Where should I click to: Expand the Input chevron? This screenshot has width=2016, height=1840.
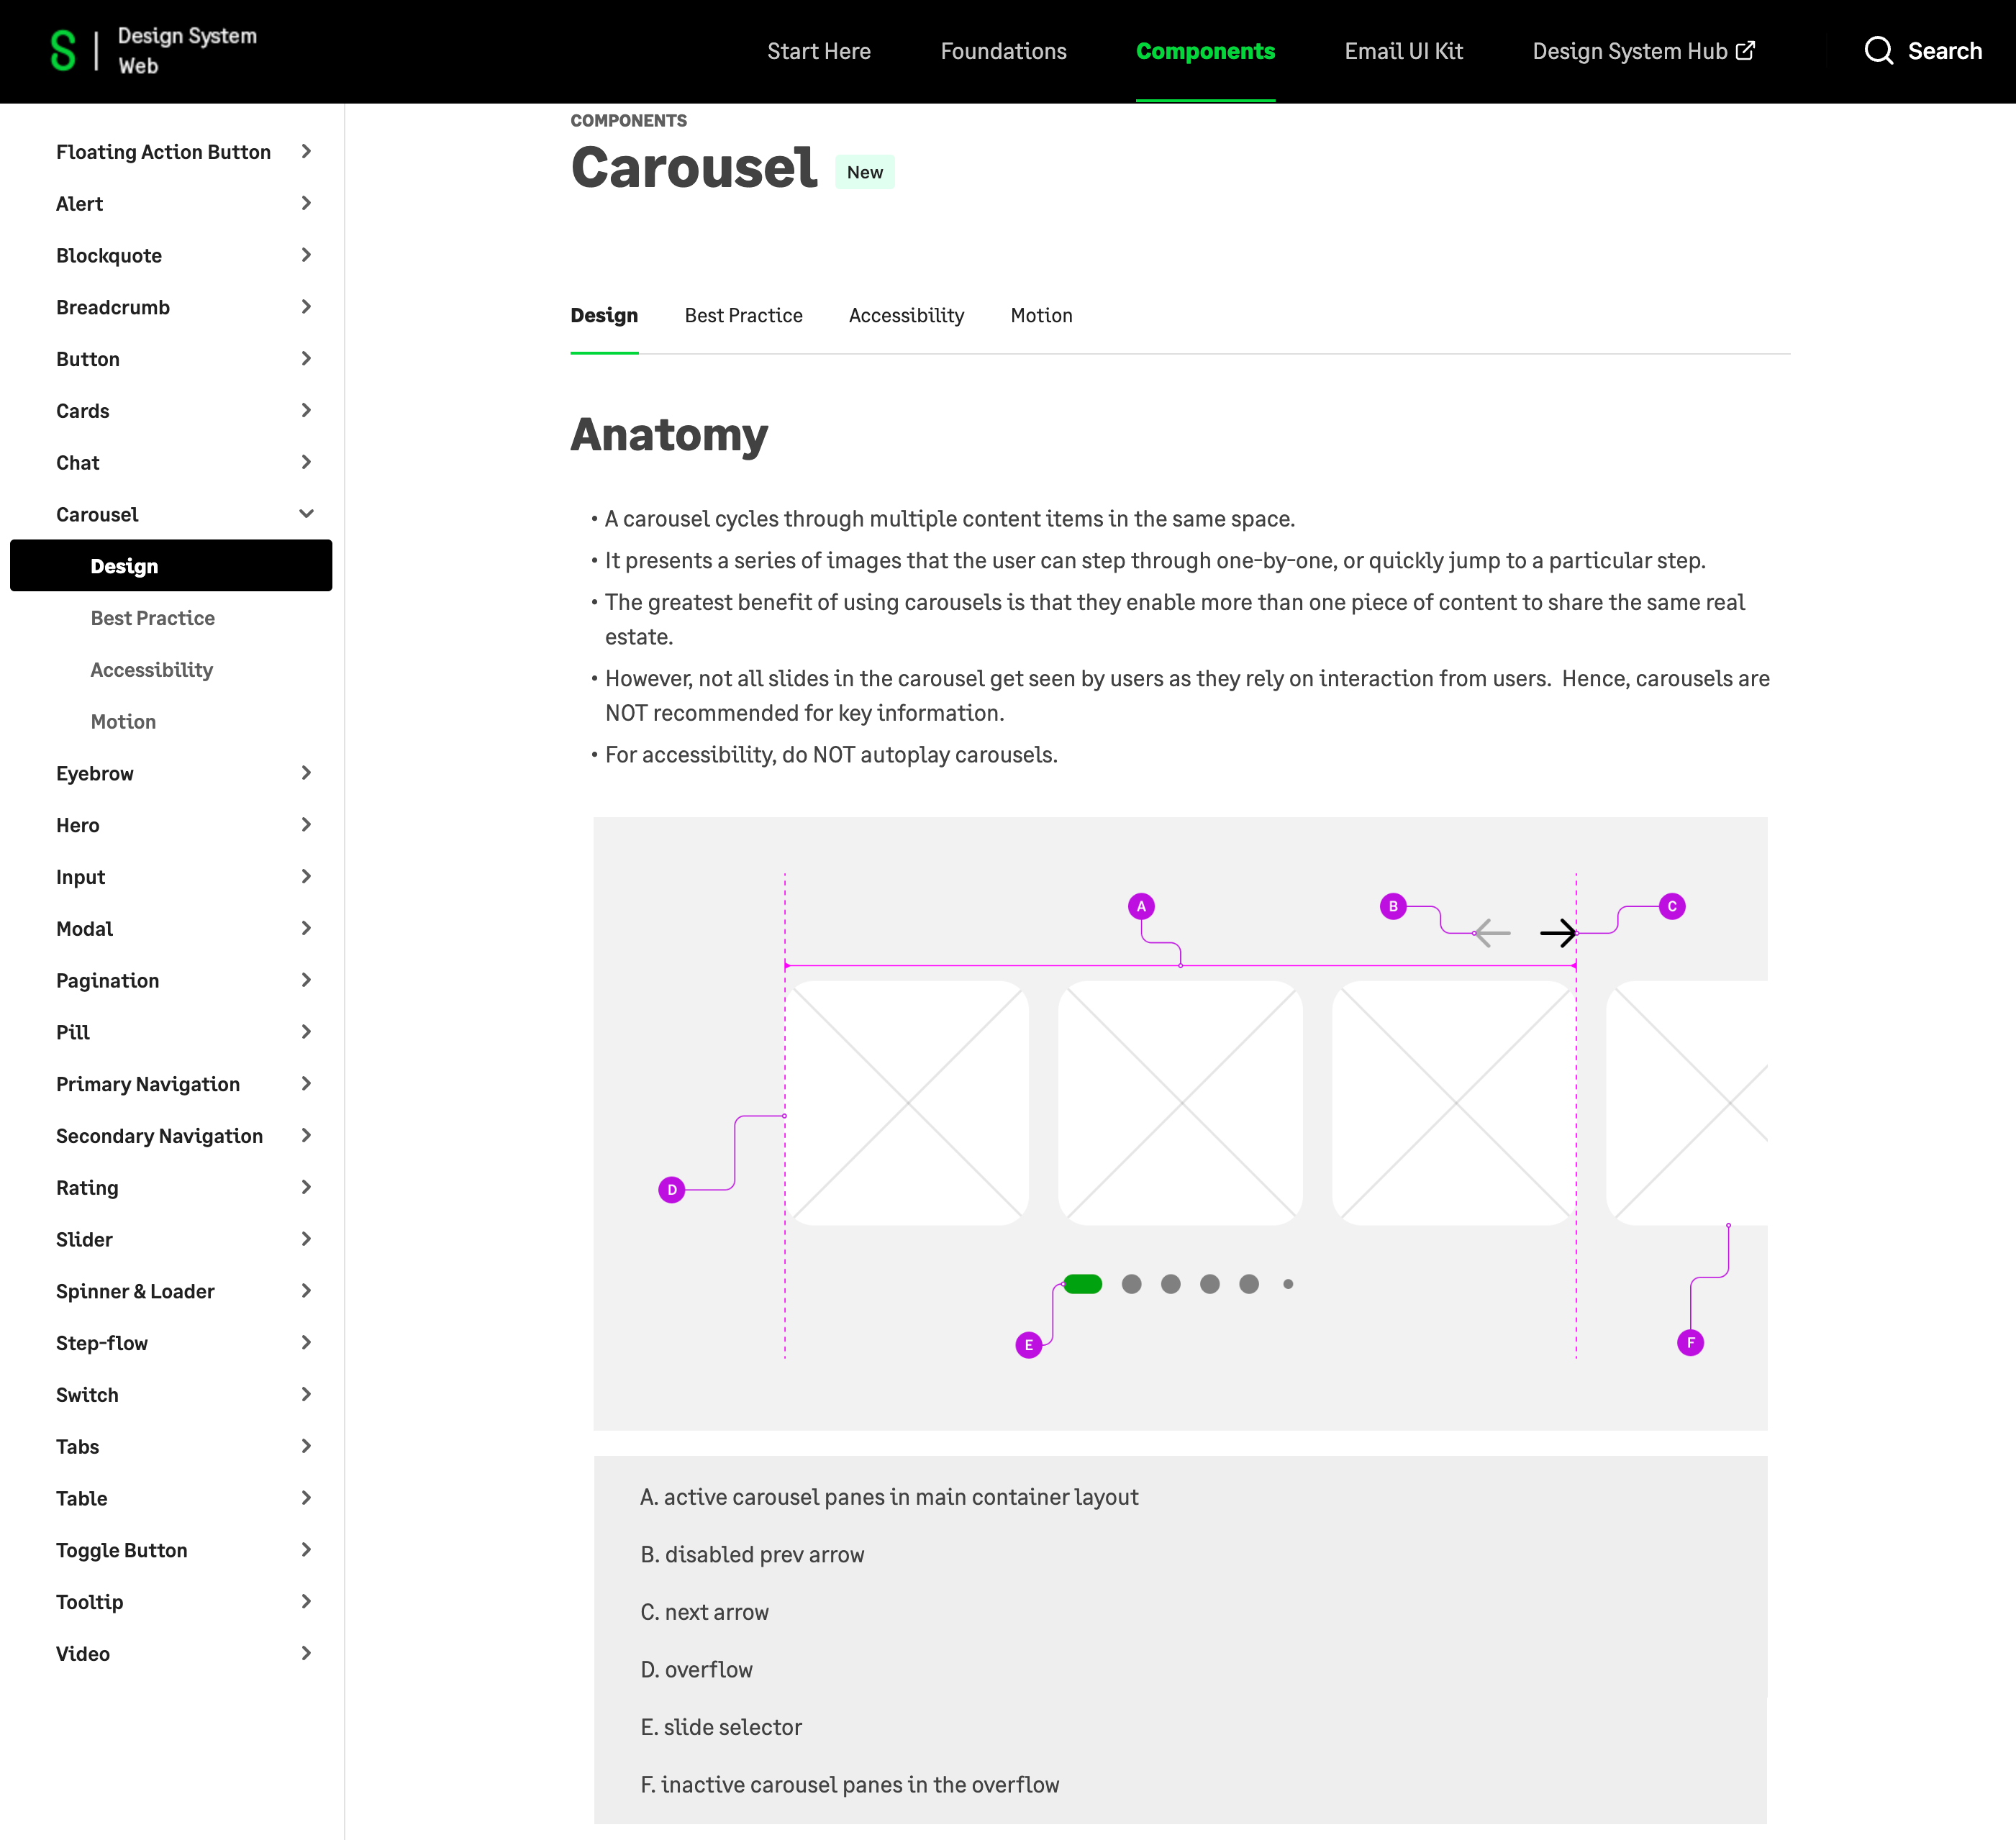306,876
